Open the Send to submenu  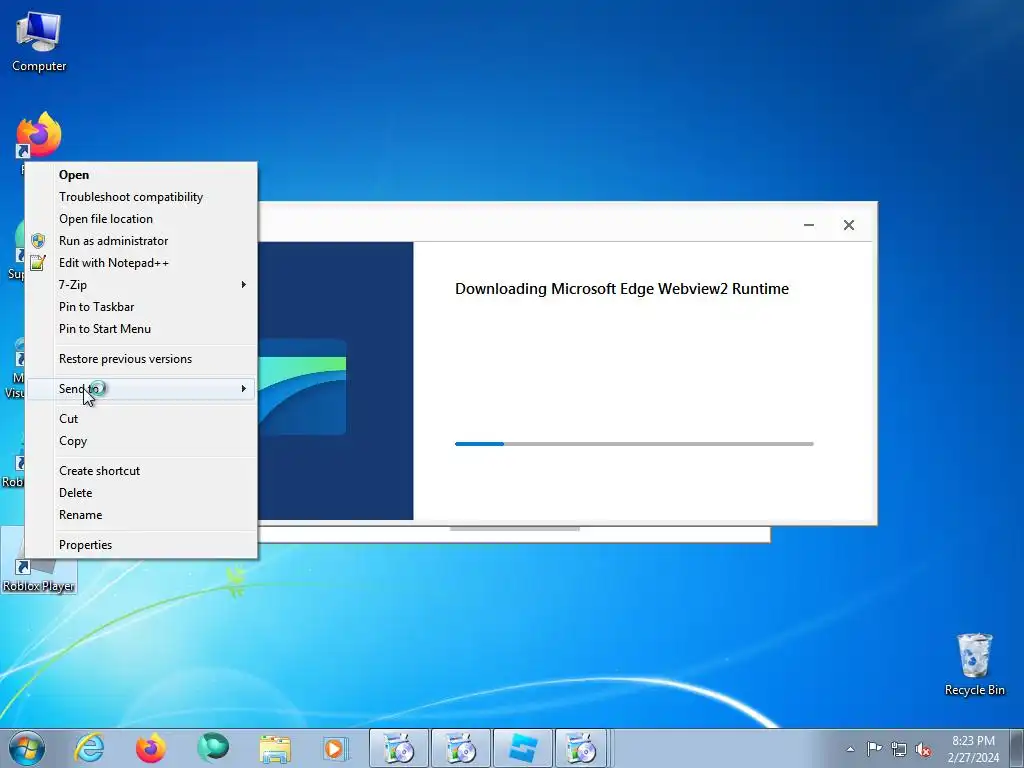pyautogui.click(x=141, y=389)
